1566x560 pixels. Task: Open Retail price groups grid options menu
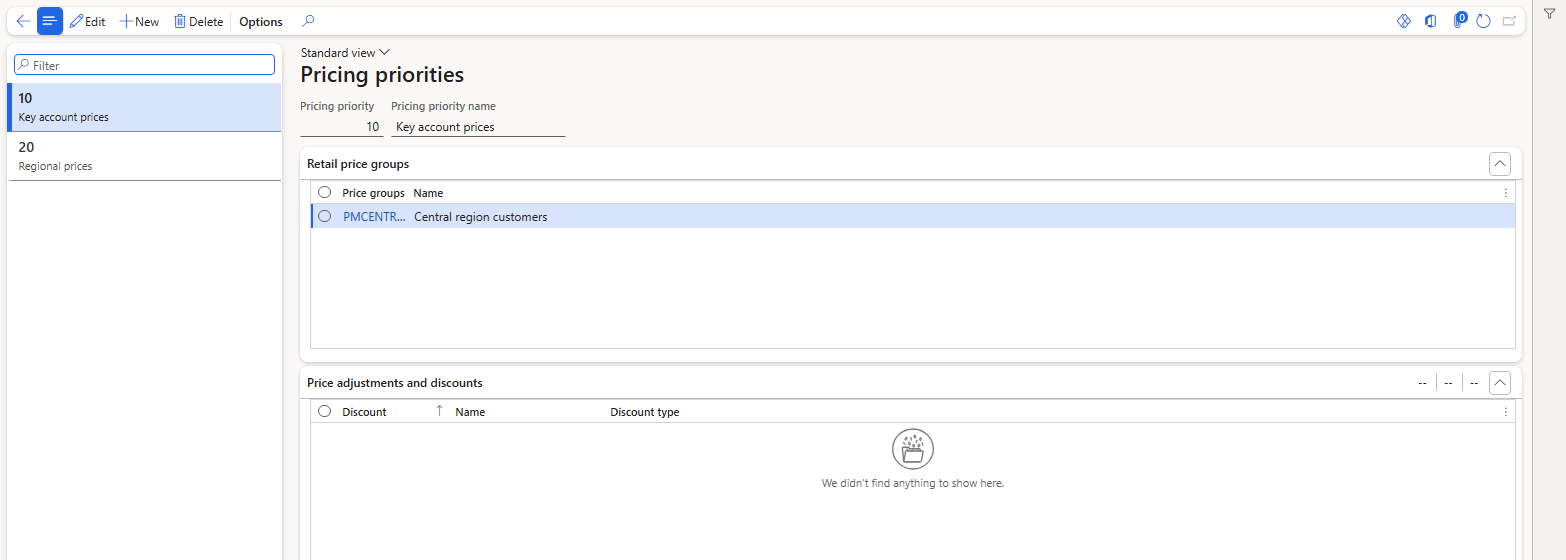(1506, 193)
